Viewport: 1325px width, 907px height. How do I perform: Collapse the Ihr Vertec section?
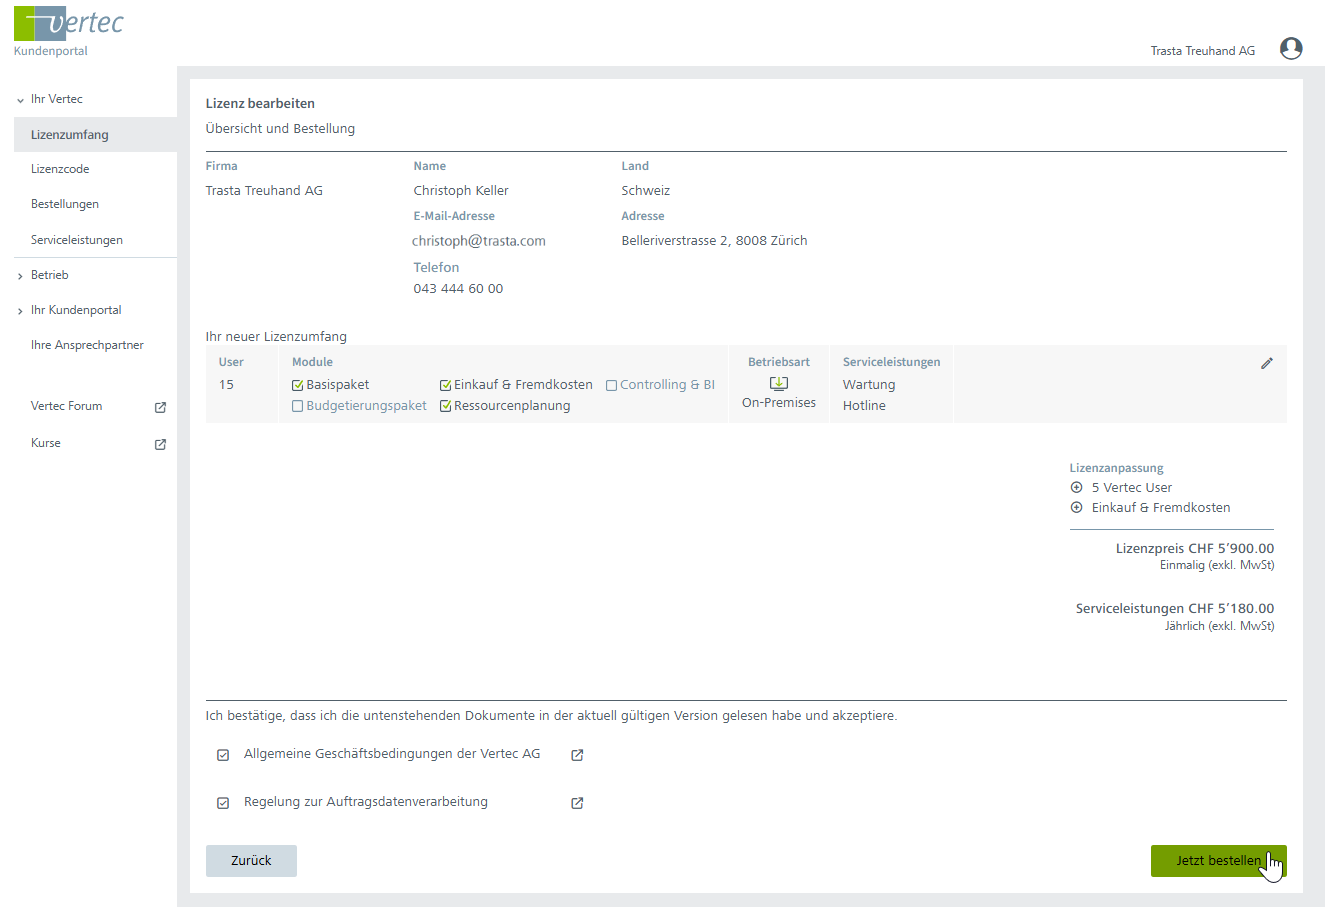point(21,100)
